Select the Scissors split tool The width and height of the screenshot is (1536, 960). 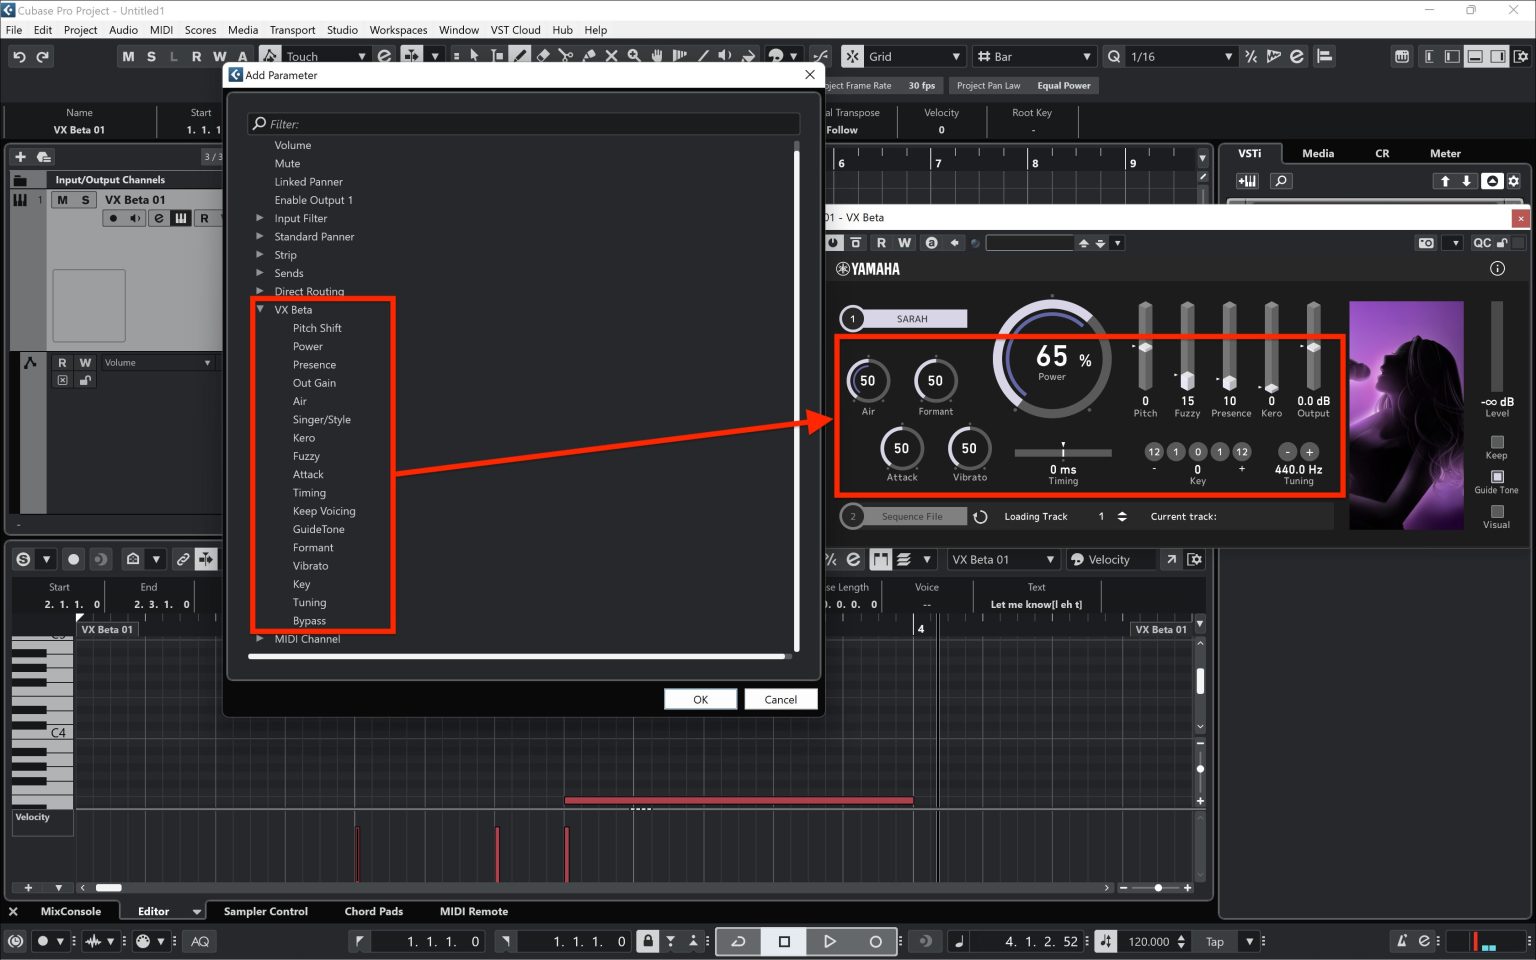[x=566, y=56]
